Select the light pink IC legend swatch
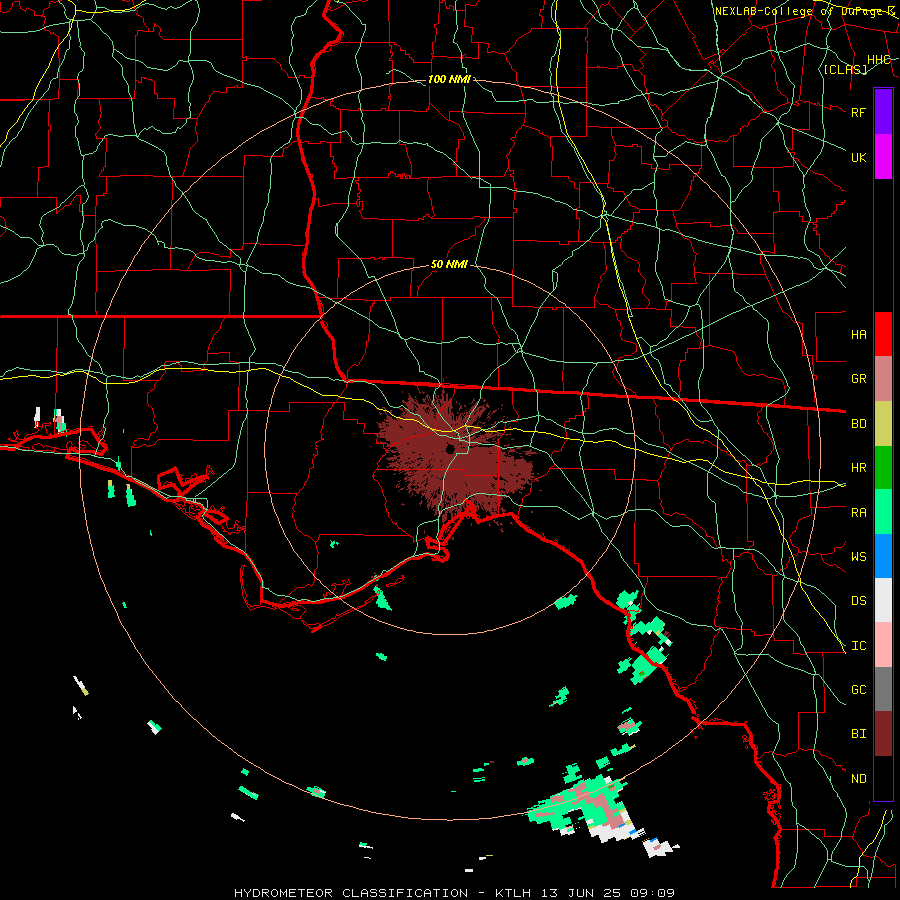The image size is (900, 900). 883,645
